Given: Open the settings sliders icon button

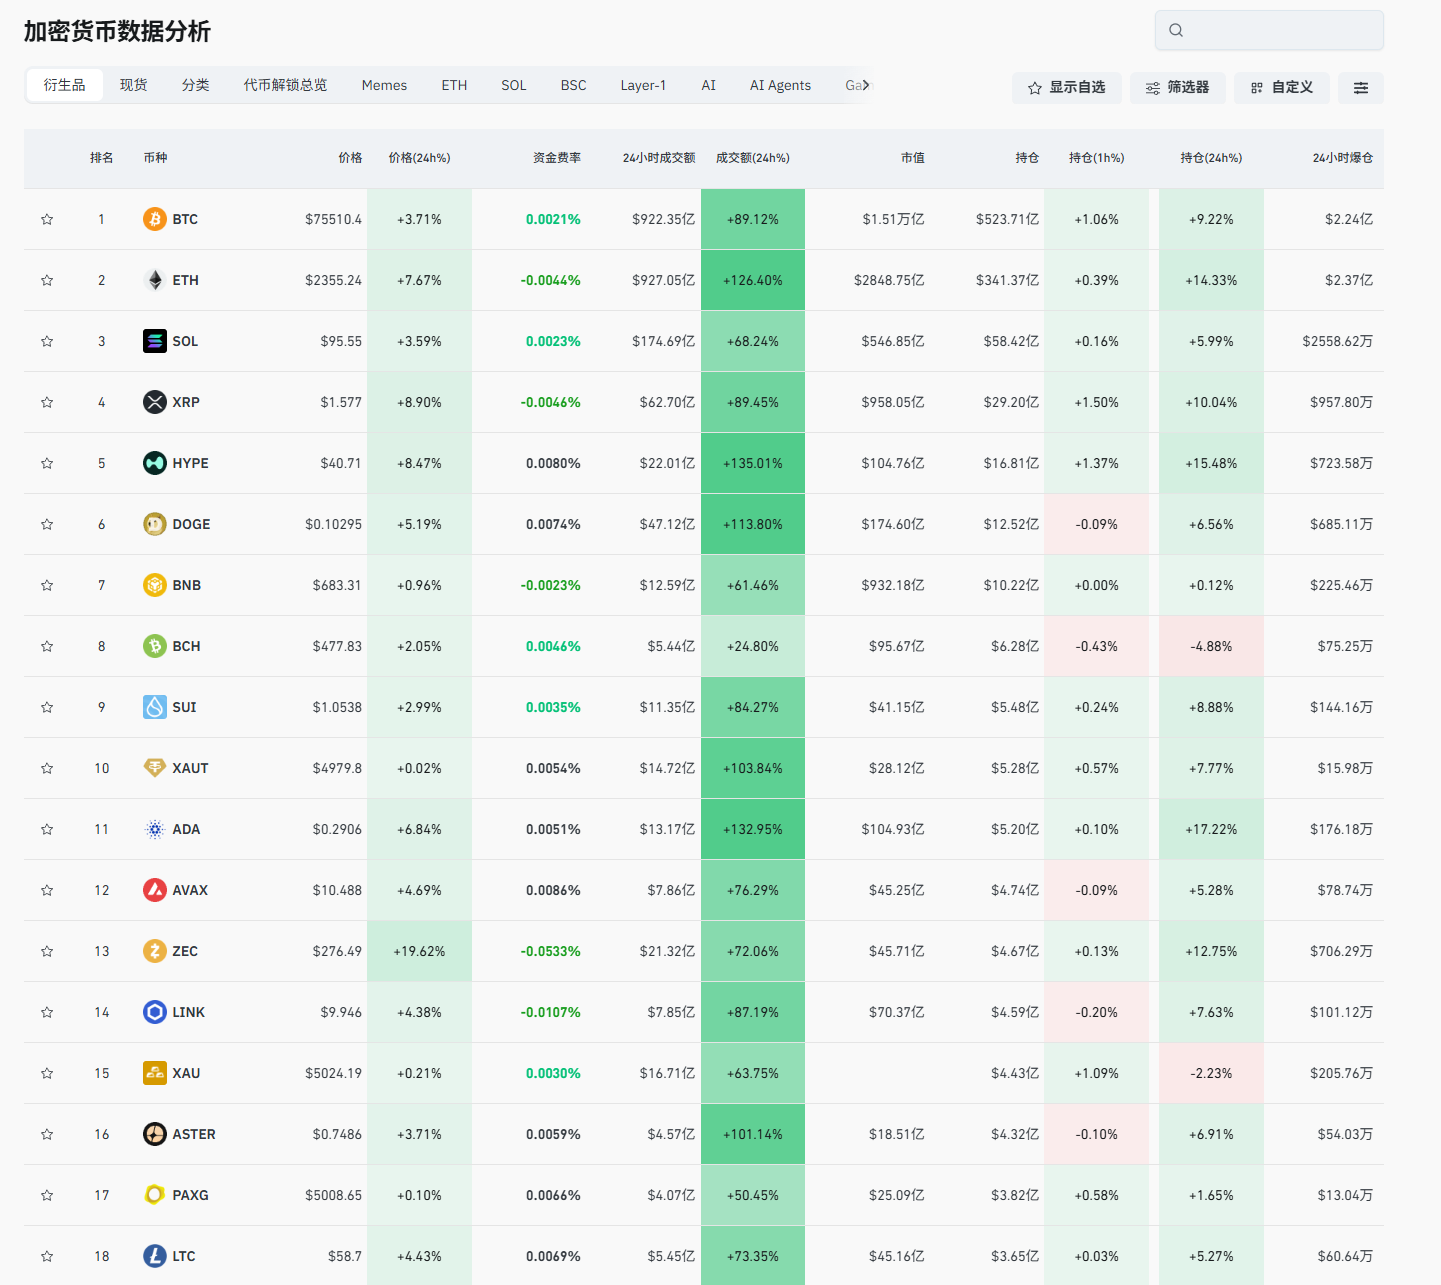Looking at the screenshot, I should coord(1360,88).
